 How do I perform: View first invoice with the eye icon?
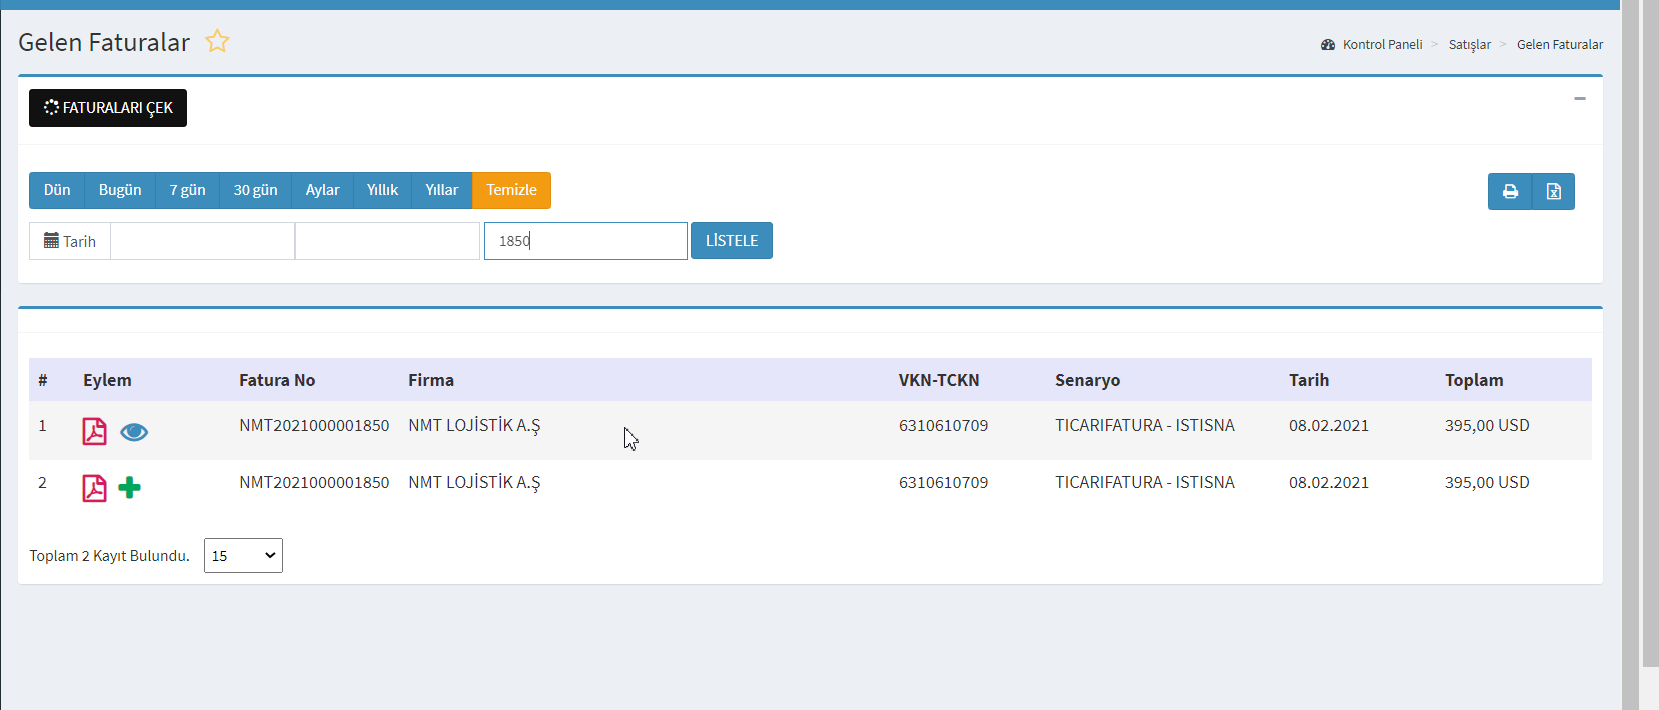[134, 432]
